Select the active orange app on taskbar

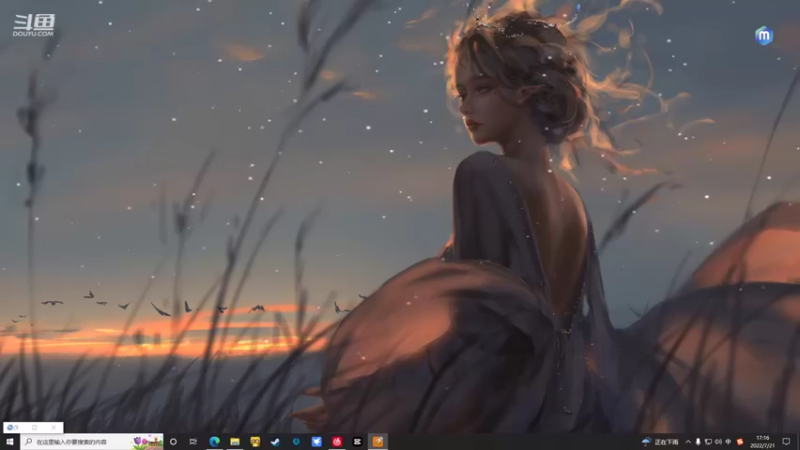click(x=378, y=442)
